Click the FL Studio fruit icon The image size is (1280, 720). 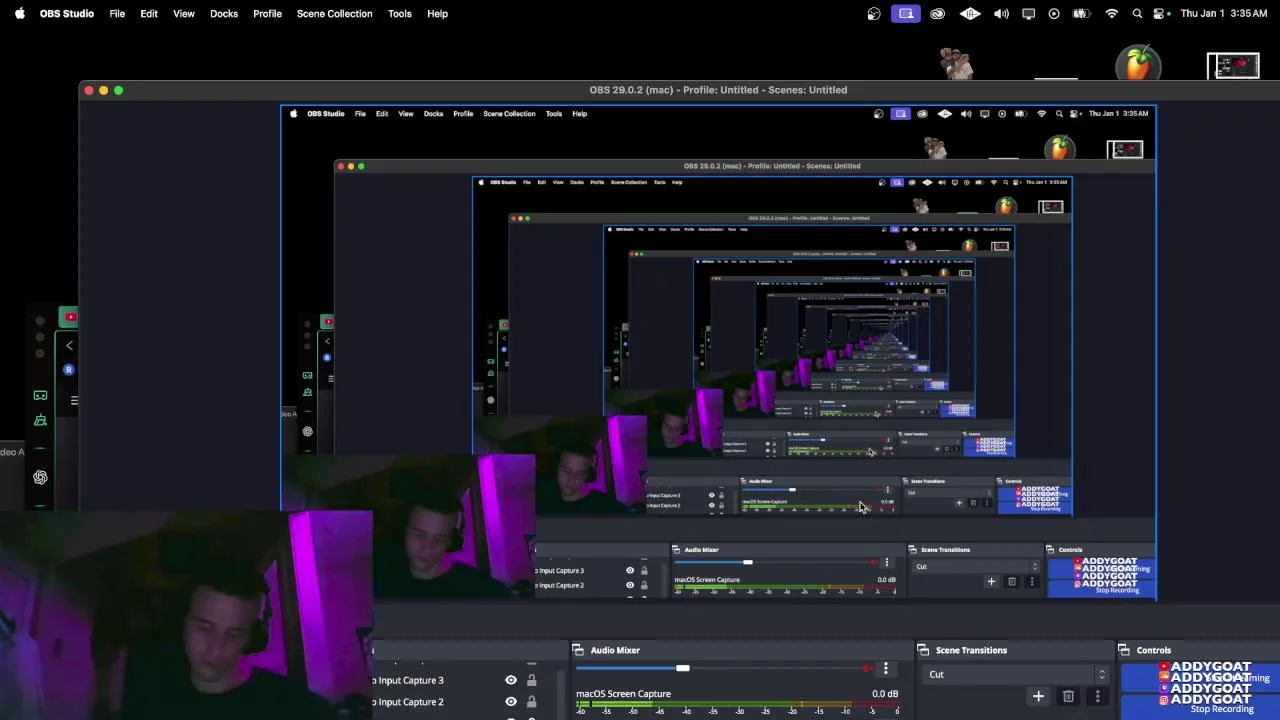1138,62
